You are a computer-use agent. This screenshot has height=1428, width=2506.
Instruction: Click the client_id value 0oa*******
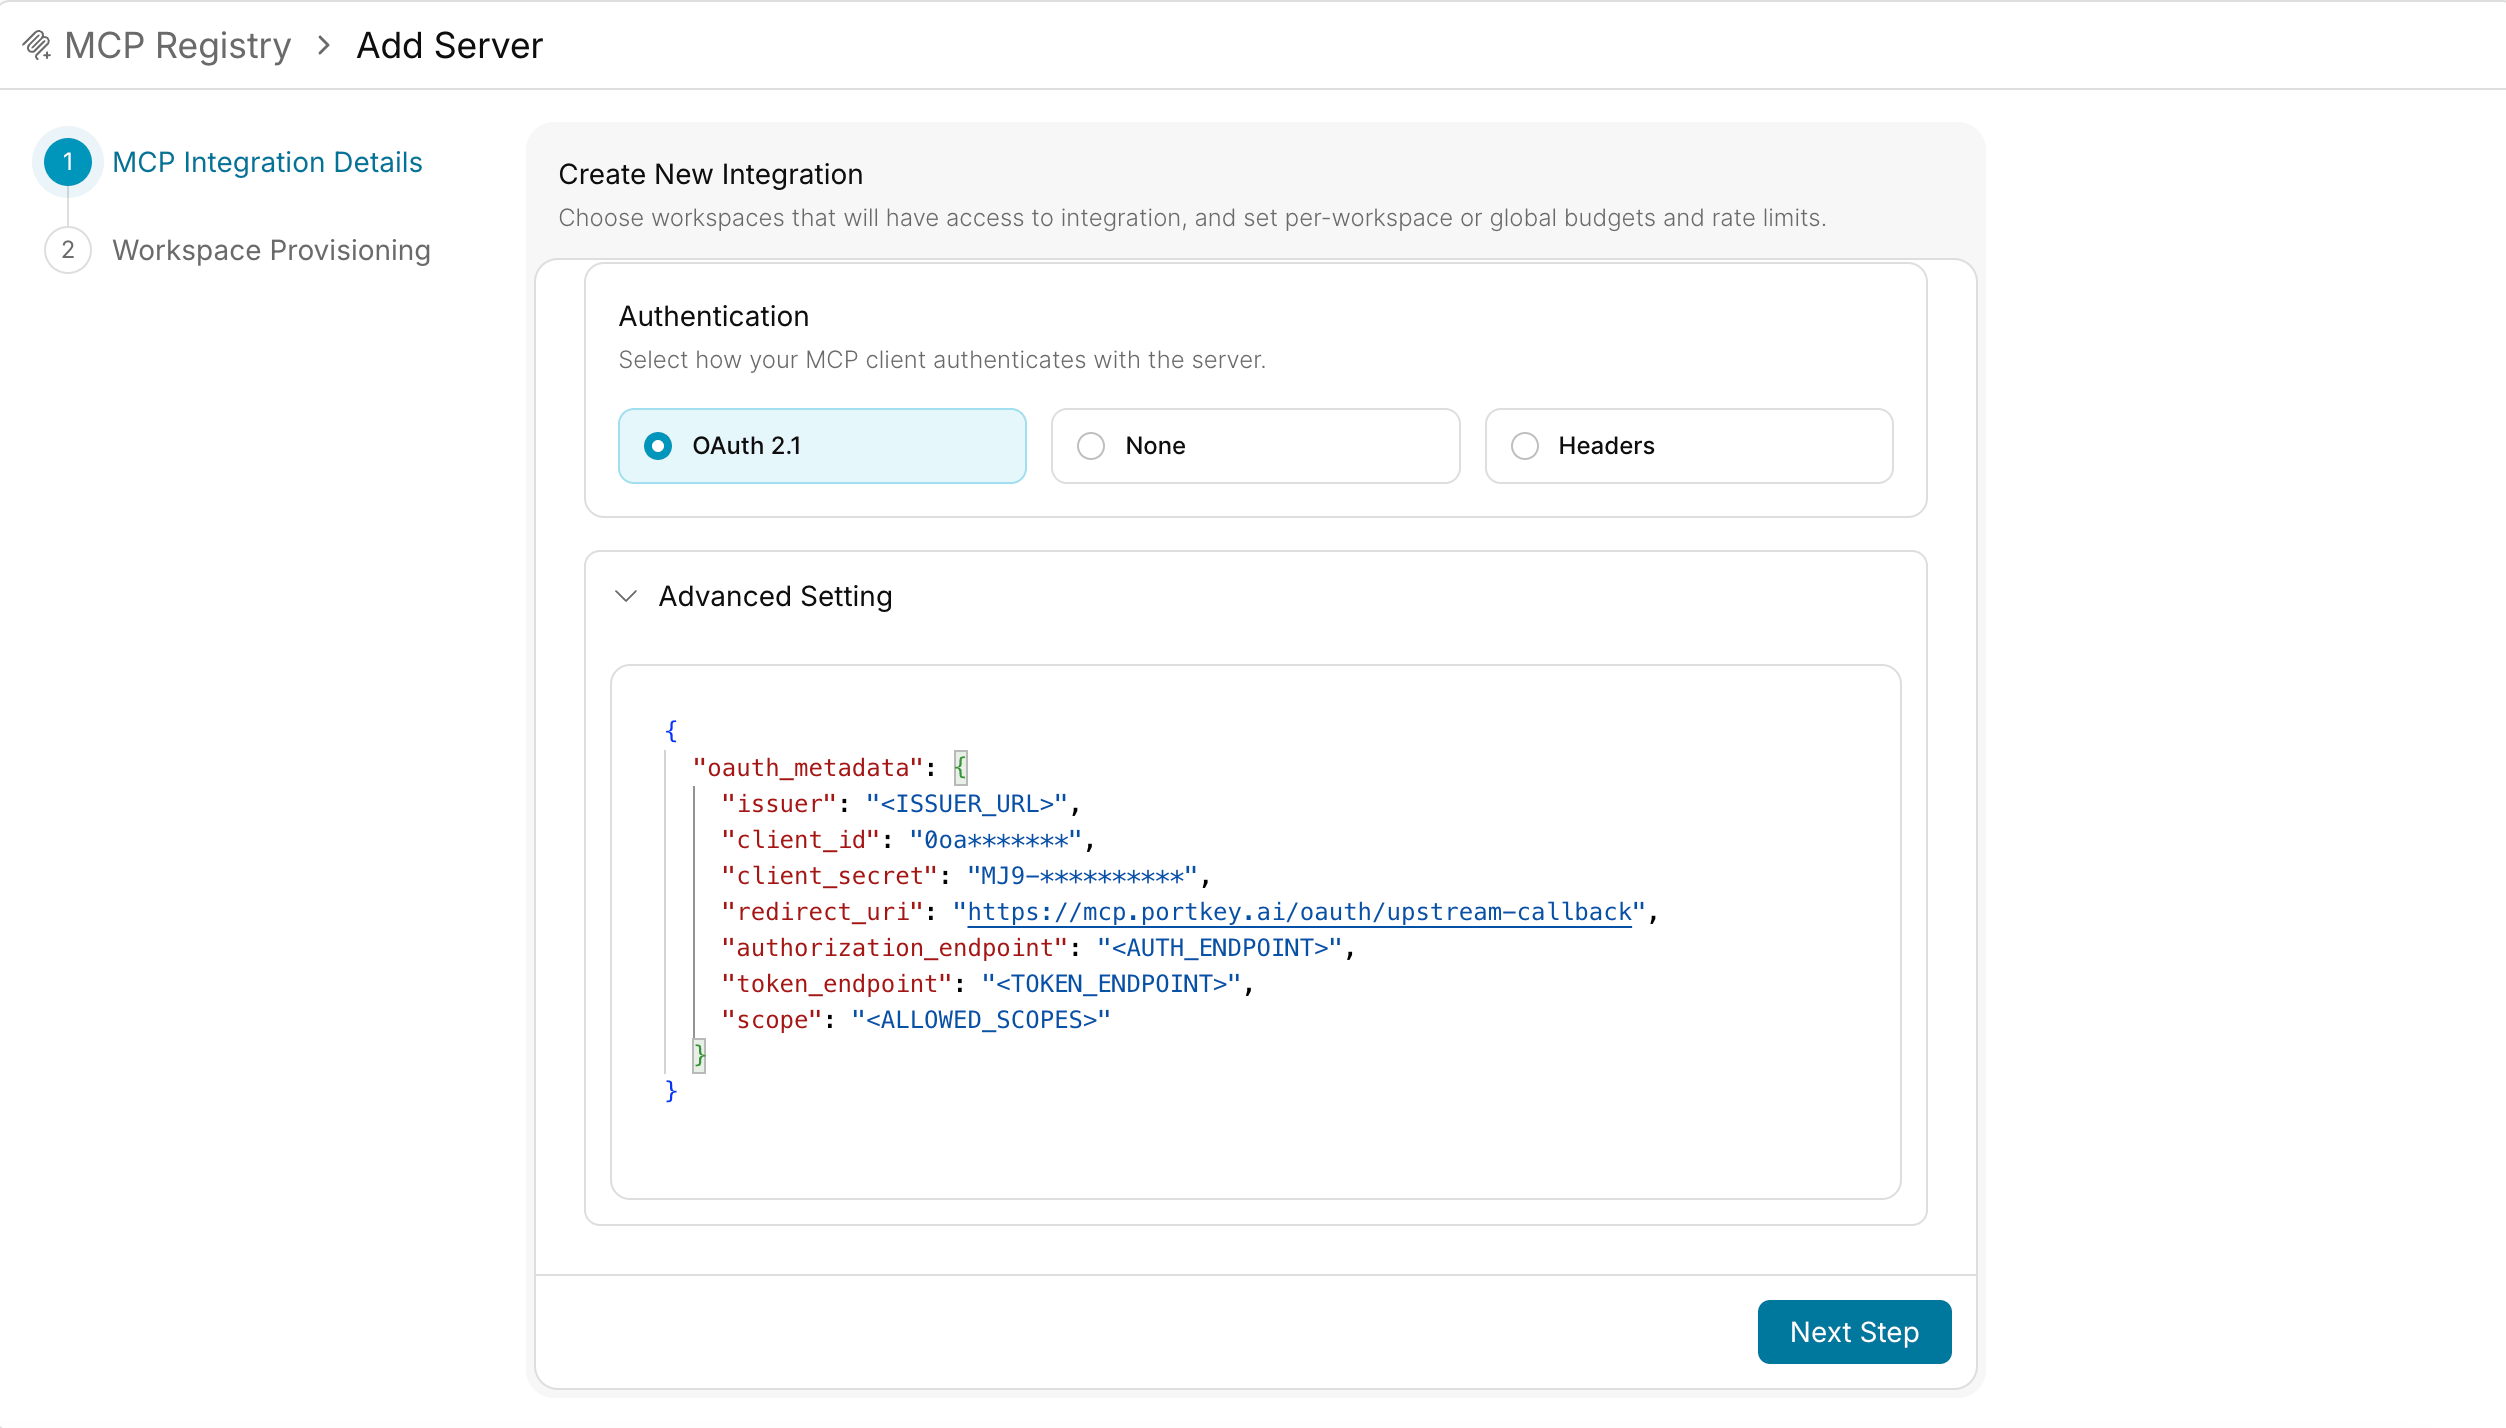click(995, 840)
